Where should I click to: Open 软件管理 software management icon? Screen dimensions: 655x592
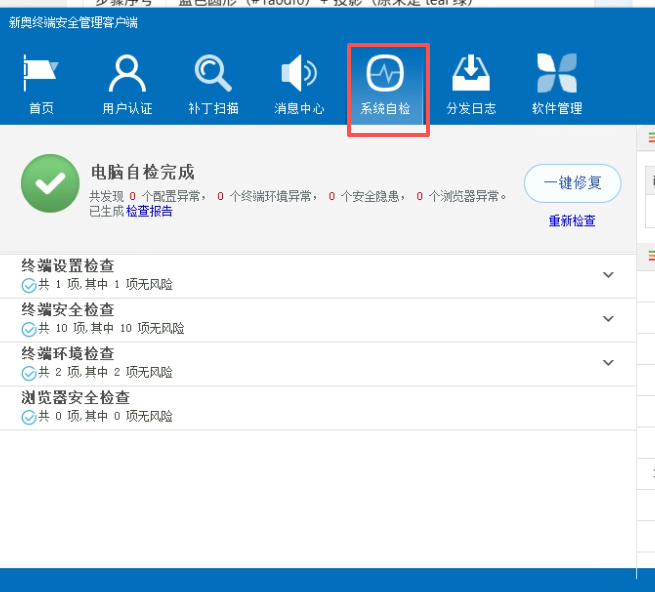coord(557,73)
